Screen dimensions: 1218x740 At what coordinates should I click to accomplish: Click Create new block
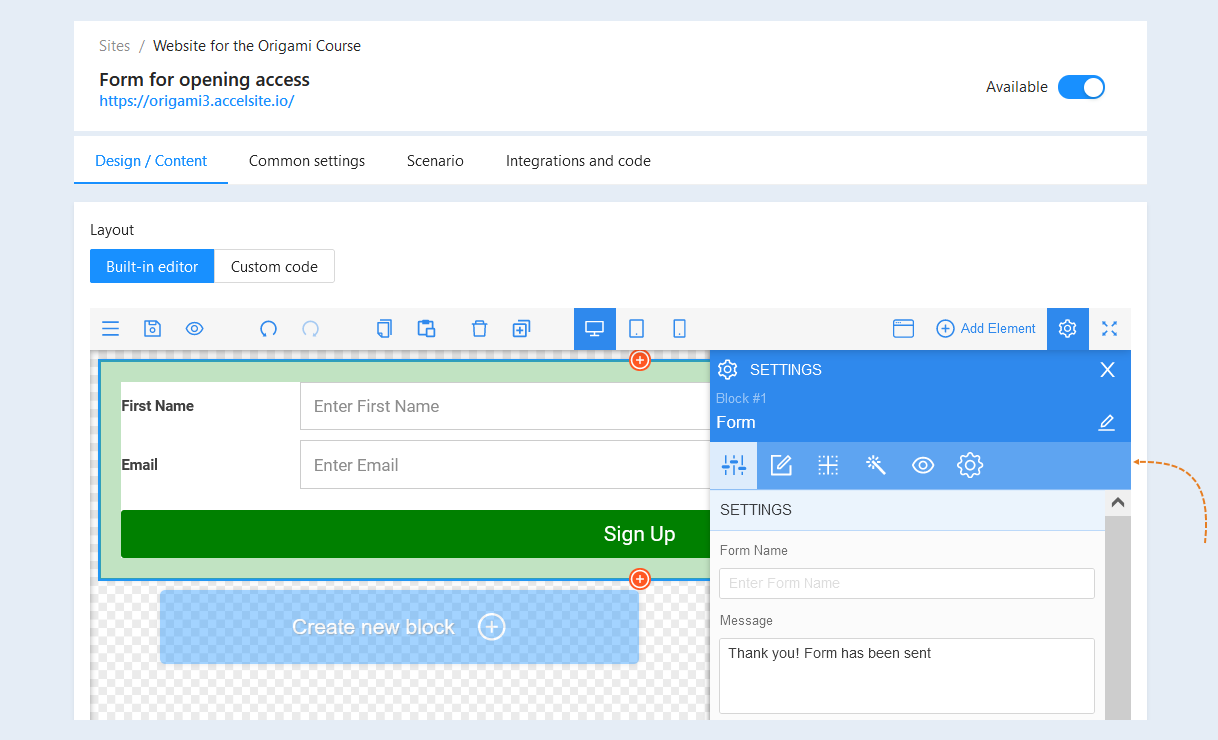pos(399,627)
